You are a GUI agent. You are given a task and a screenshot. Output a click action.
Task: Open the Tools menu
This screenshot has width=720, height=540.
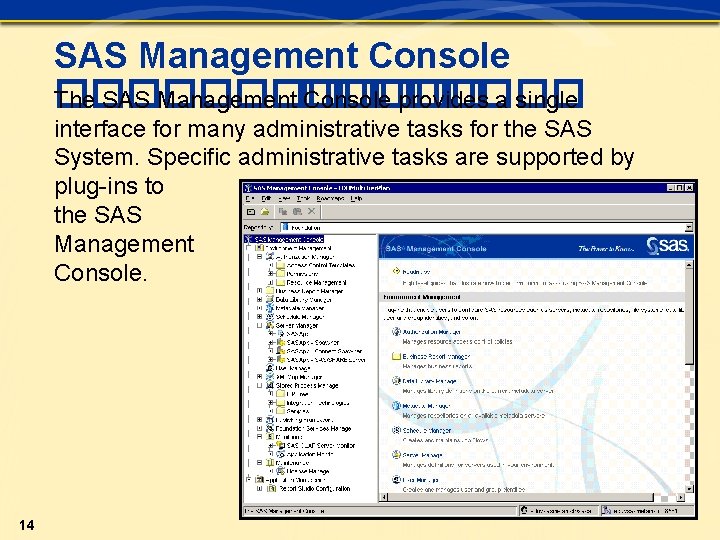[x=303, y=198]
